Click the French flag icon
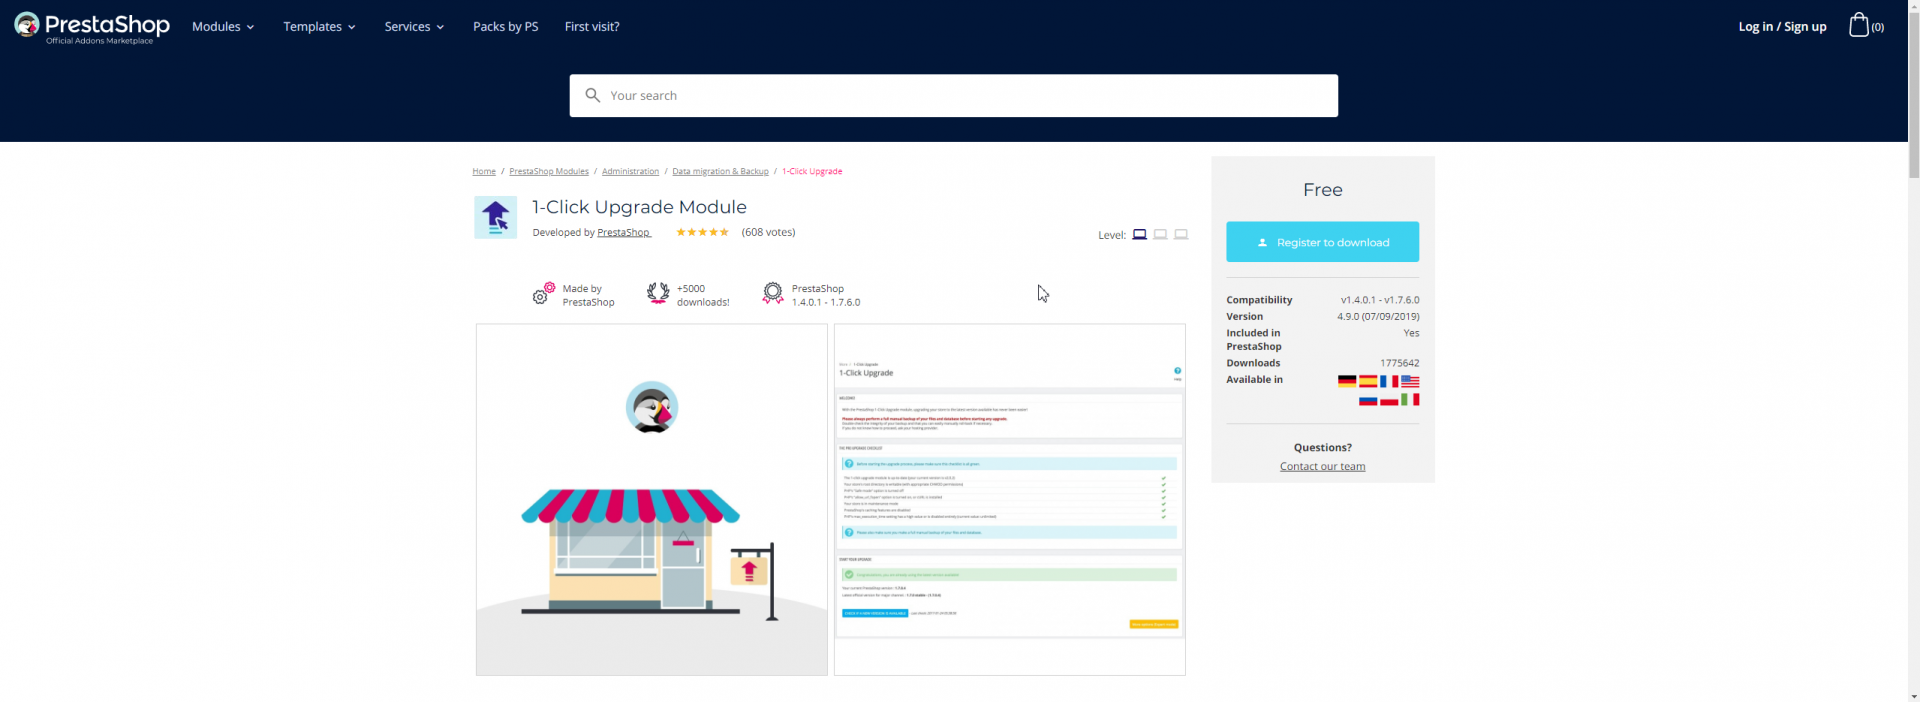1920x702 pixels. point(1389,381)
